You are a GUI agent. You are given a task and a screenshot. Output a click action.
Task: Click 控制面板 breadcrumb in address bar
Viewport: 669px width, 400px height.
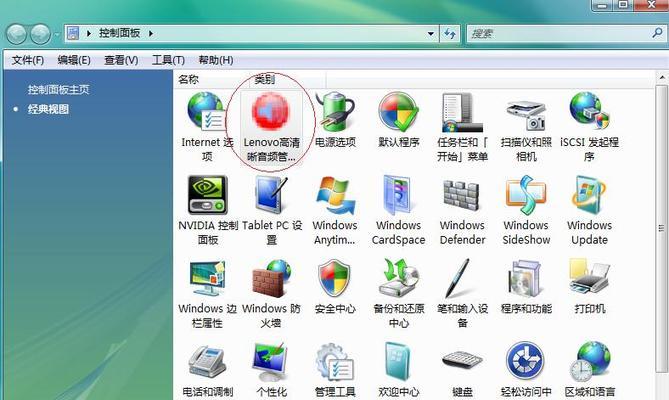point(119,33)
